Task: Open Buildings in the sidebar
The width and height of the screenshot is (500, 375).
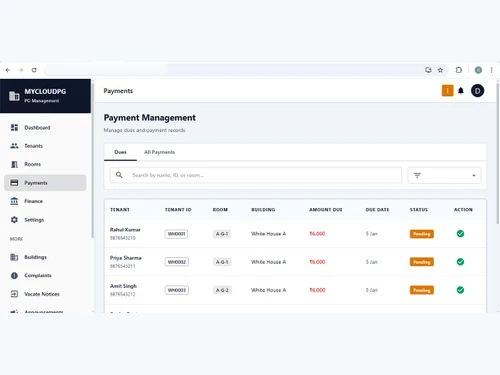Action: coord(45,257)
